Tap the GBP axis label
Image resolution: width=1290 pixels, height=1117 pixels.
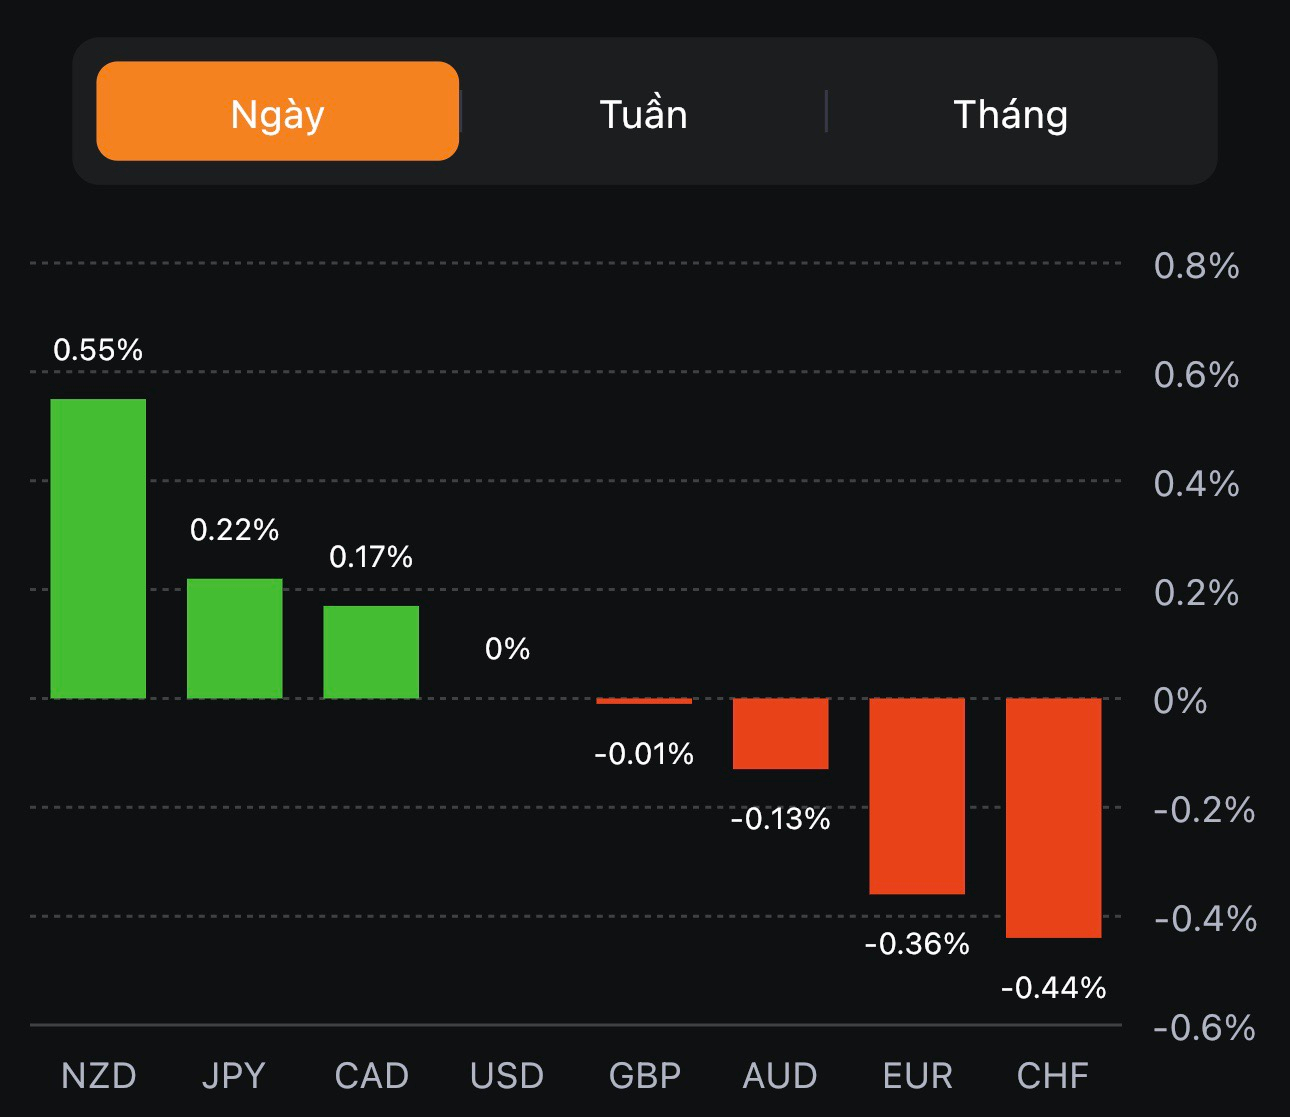tap(645, 1076)
